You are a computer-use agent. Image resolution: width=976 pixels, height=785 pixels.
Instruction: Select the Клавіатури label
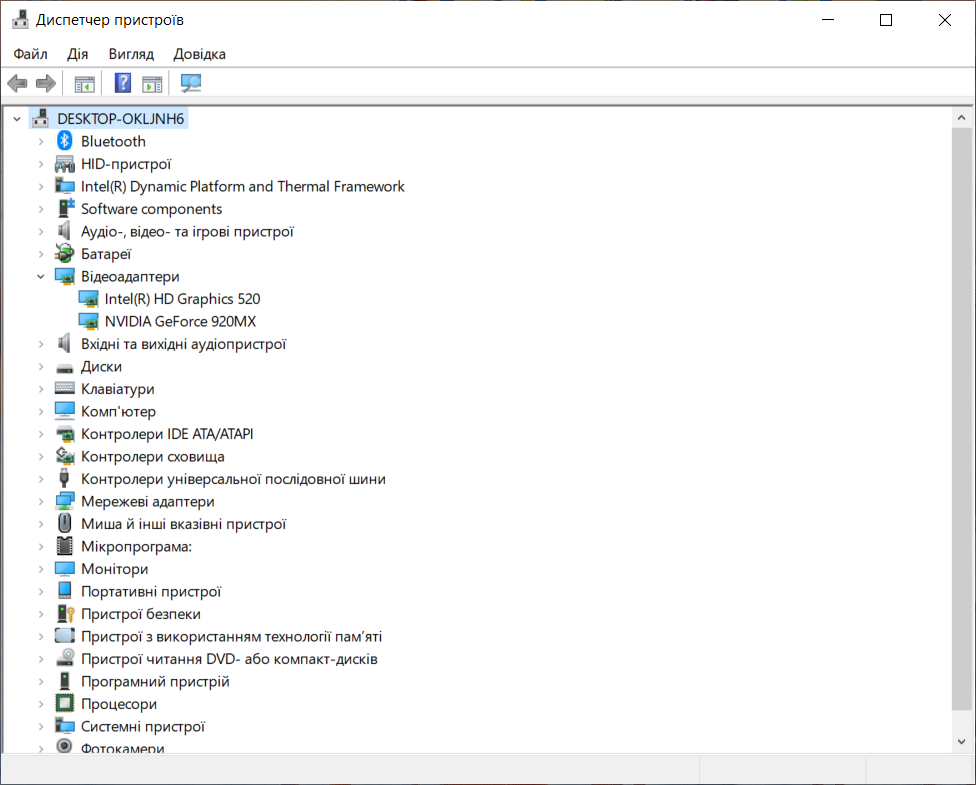tap(118, 389)
